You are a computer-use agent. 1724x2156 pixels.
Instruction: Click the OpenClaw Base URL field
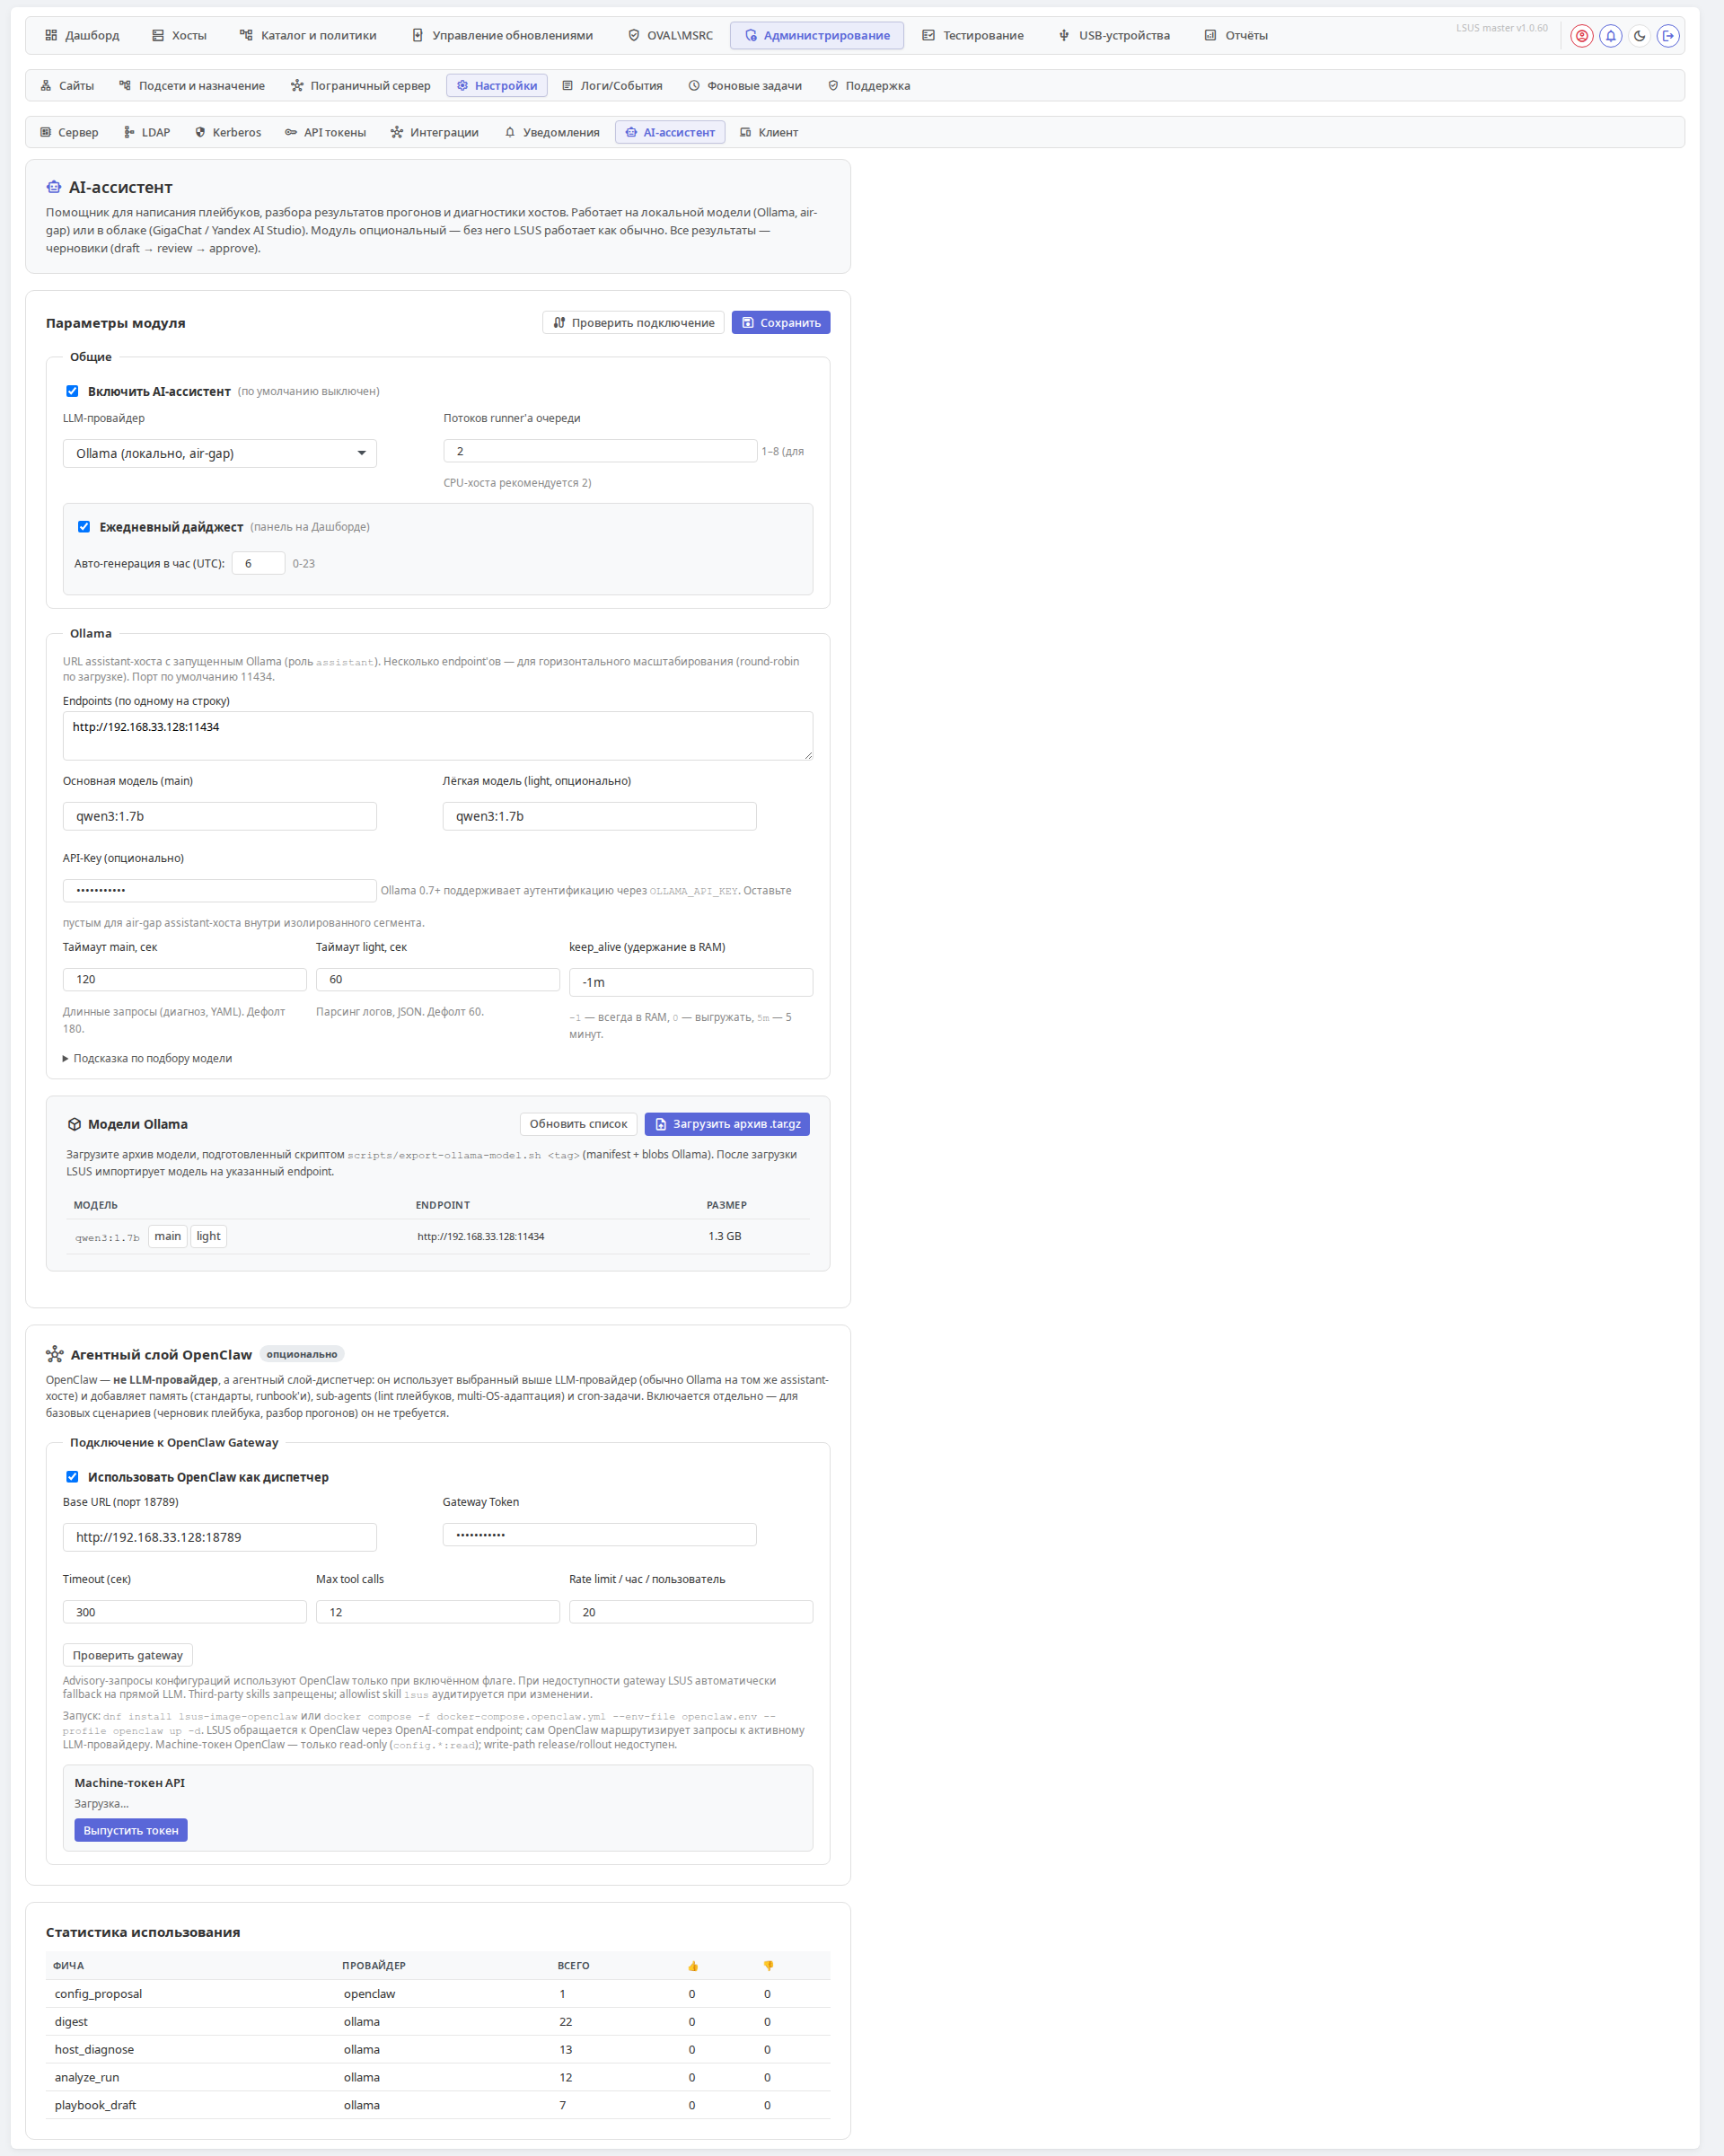[220, 1537]
